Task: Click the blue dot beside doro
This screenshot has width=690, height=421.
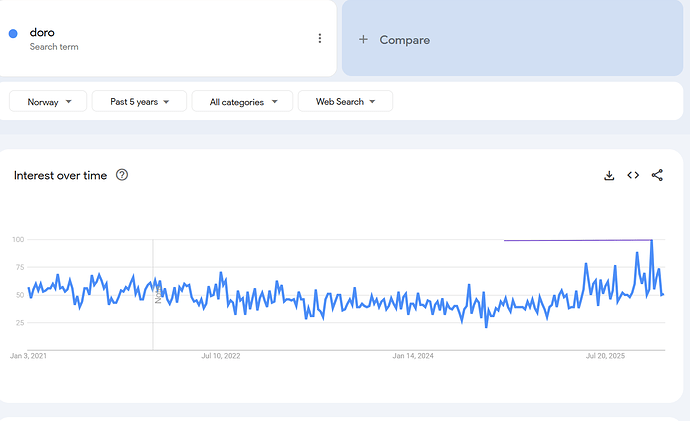Action: [13, 34]
